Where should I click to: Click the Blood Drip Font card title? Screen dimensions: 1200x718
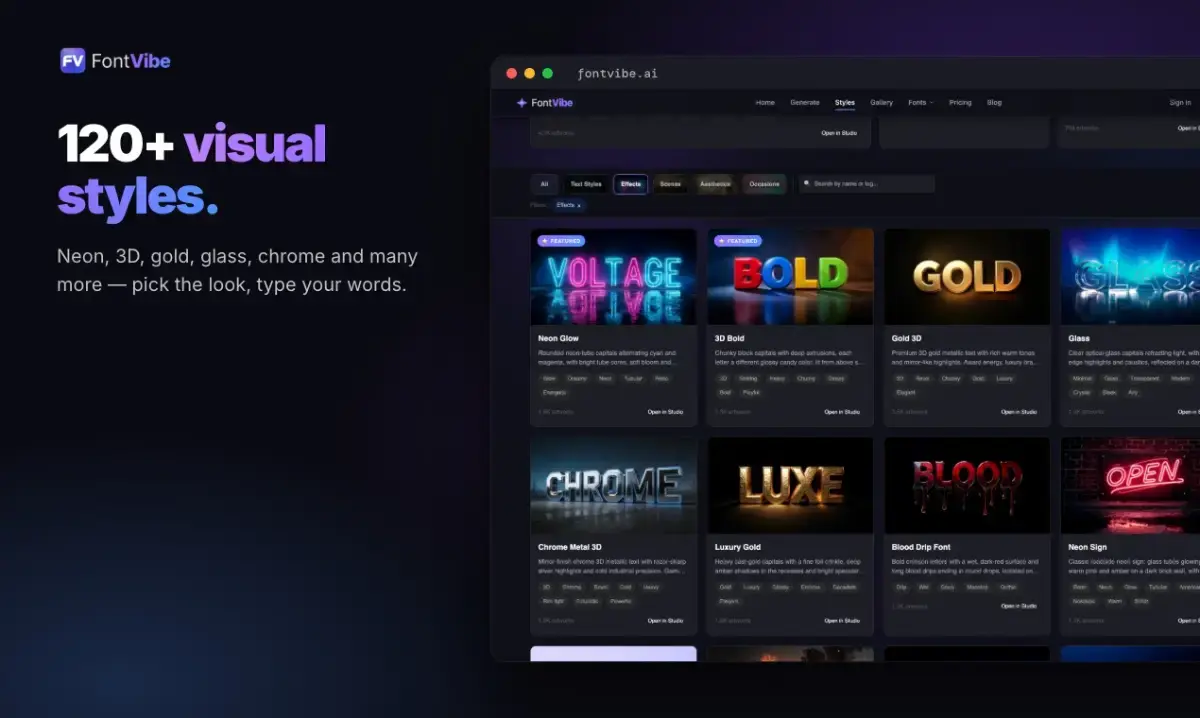(x=922, y=547)
